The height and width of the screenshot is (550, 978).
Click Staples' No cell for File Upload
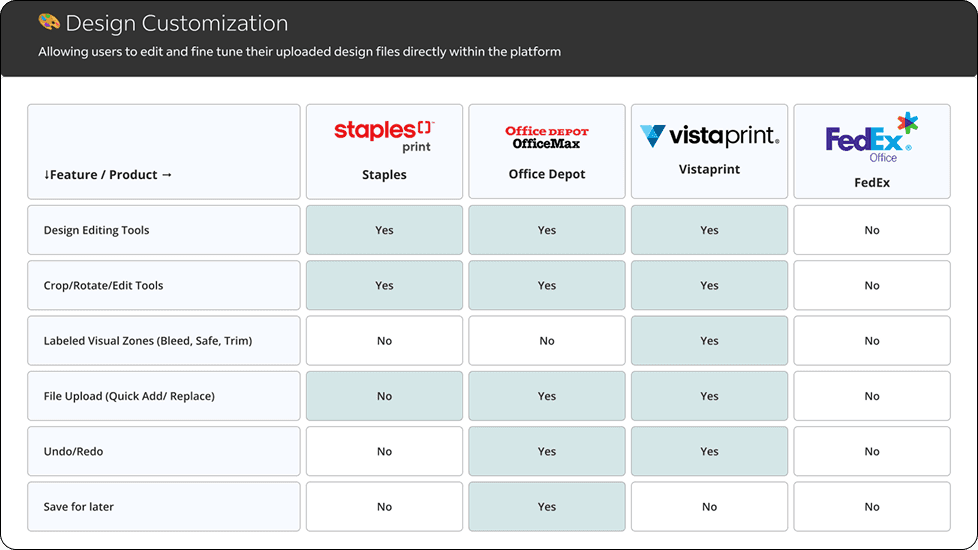click(x=384, y=396)
